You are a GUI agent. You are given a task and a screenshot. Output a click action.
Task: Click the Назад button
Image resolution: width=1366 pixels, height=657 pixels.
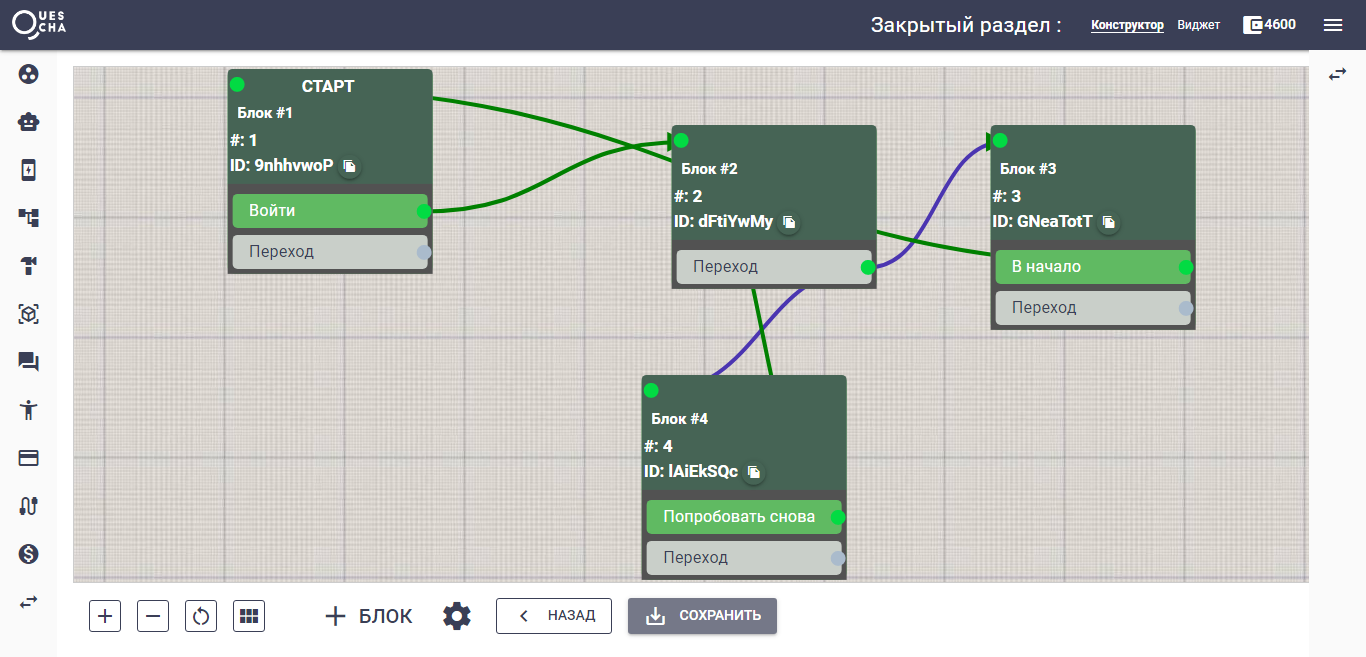(x=554, y=616)
